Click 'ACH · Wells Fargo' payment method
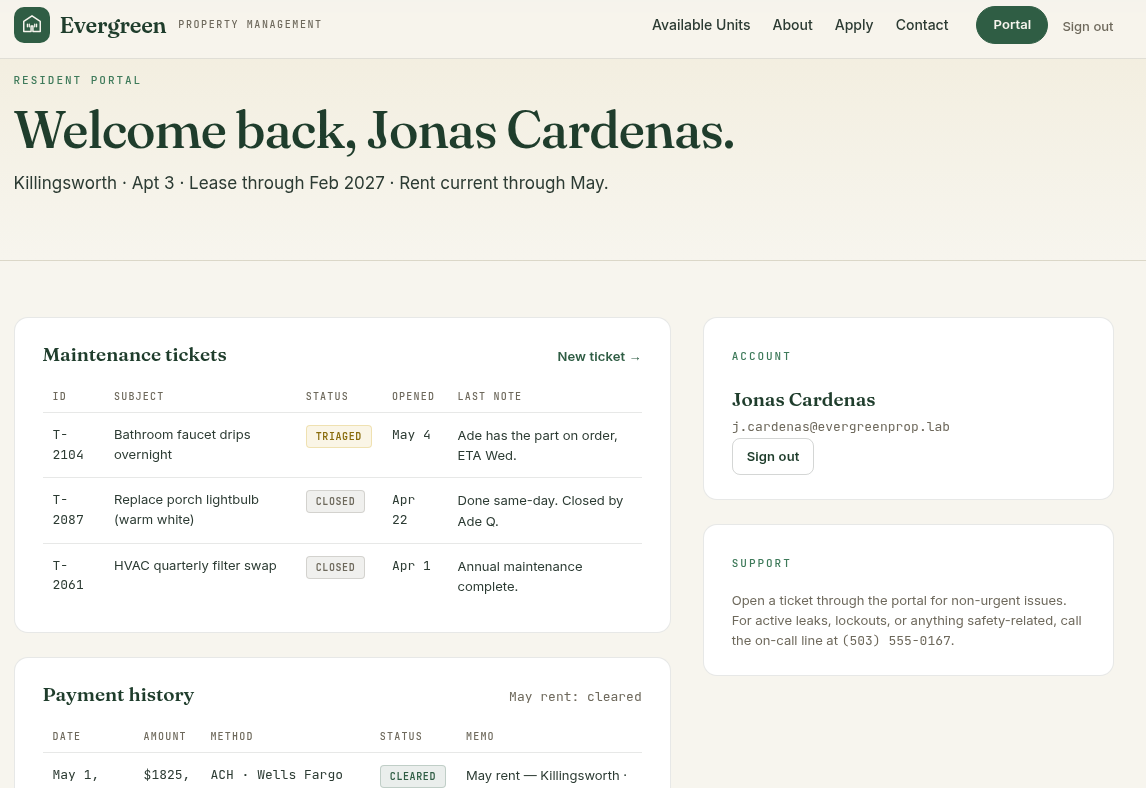This screenshot has height=788, width=1146. (276, 775)
